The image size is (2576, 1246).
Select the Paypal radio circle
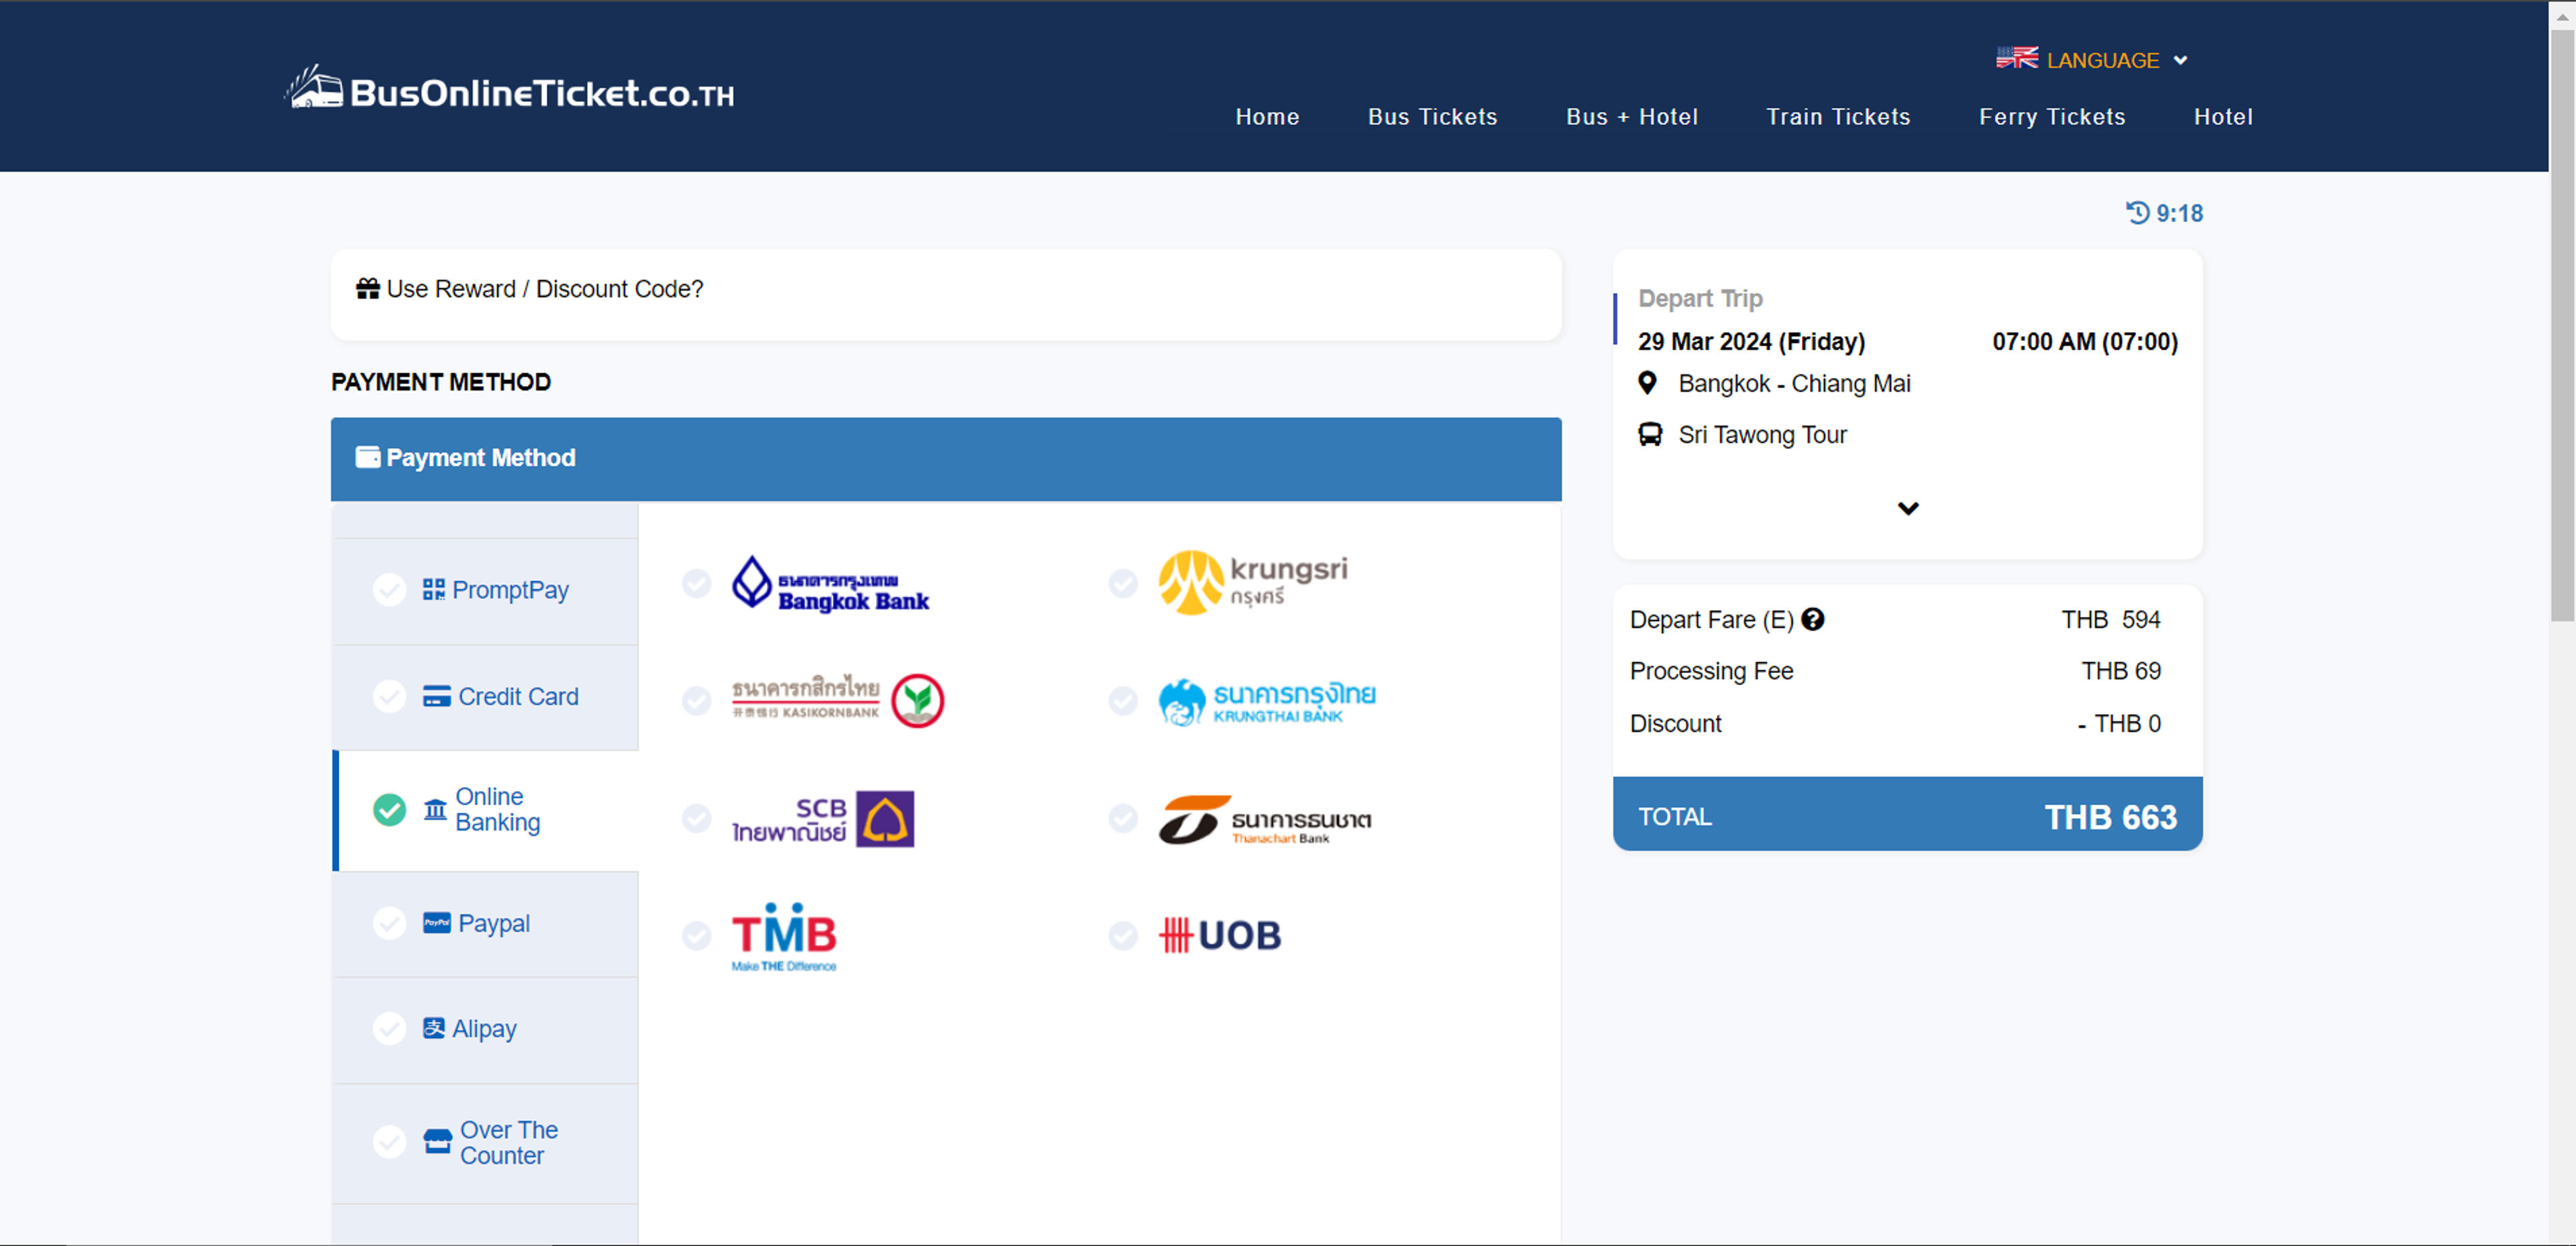tap(390, 923)
